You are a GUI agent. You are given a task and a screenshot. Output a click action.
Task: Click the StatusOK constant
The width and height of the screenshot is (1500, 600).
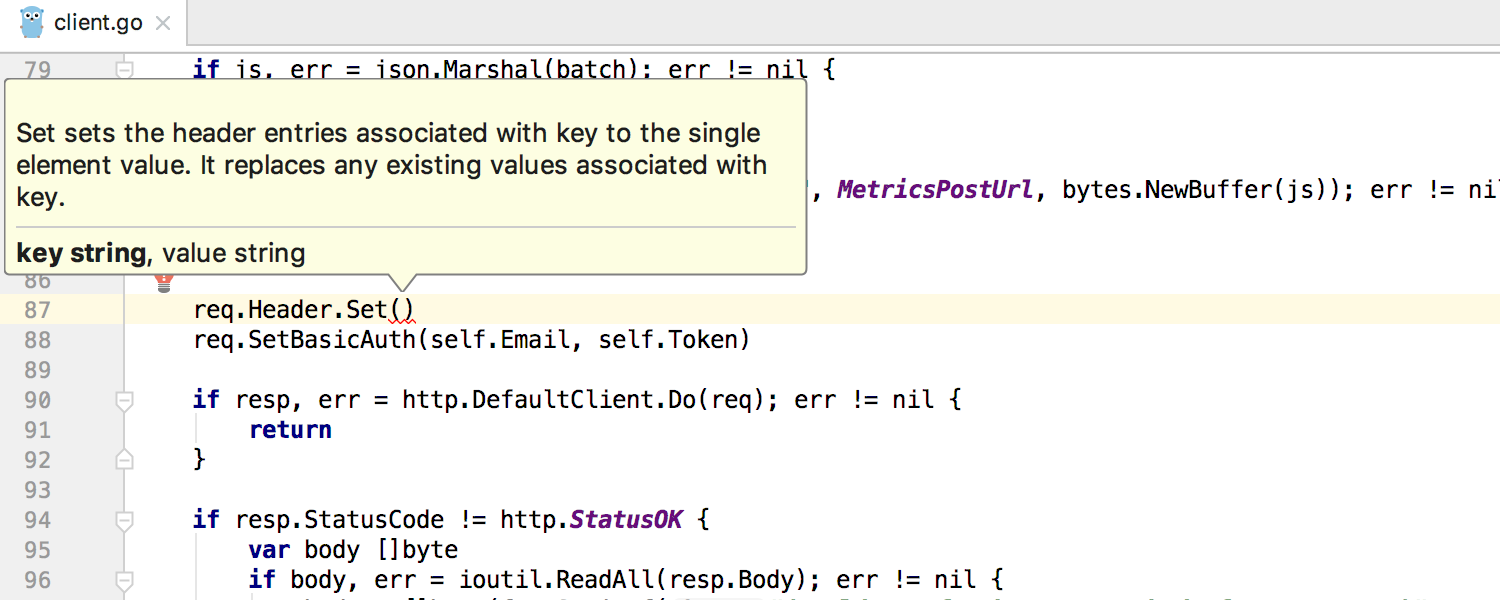point(626,520)
